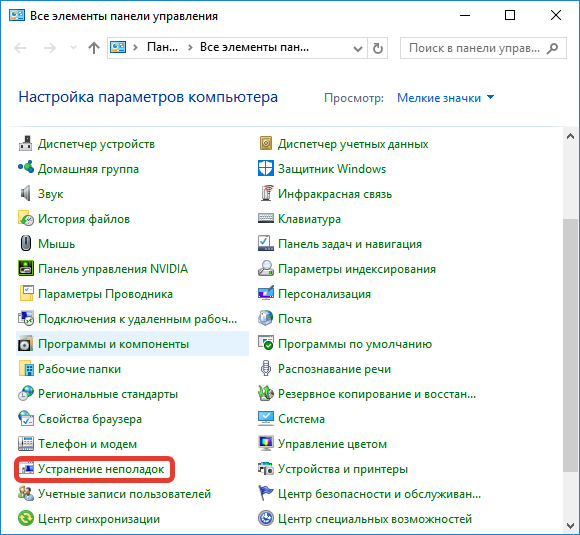This screenshot has height=535, width=580.
Task: Click the Панель управления NVIDIA icon
Action: [26, 269]
